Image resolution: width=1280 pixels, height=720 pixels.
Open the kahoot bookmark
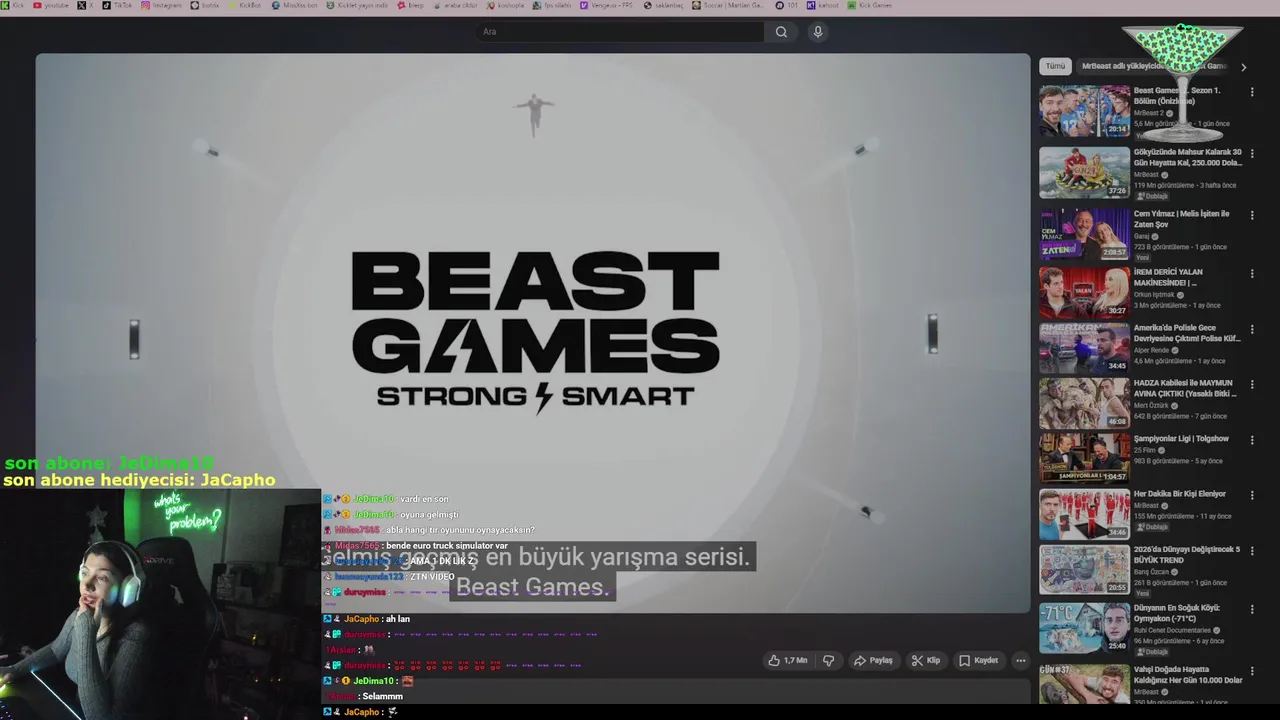click(x=823, y=5)
